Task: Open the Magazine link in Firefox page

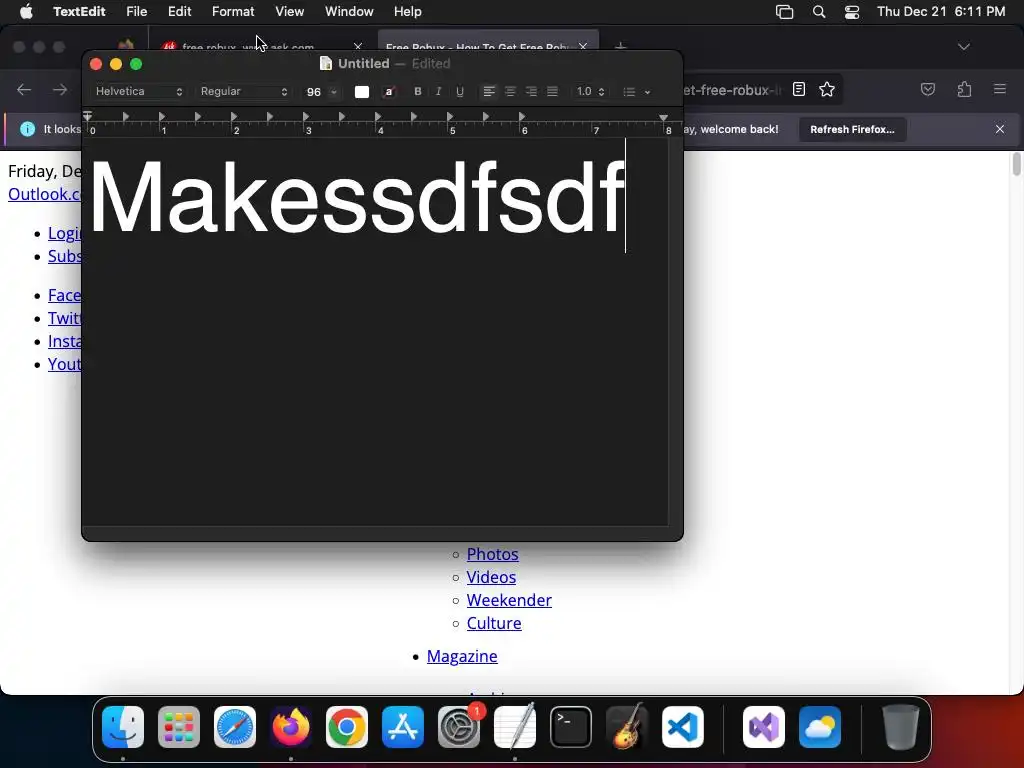Action: pyautogui.click(x=462, y=656)
